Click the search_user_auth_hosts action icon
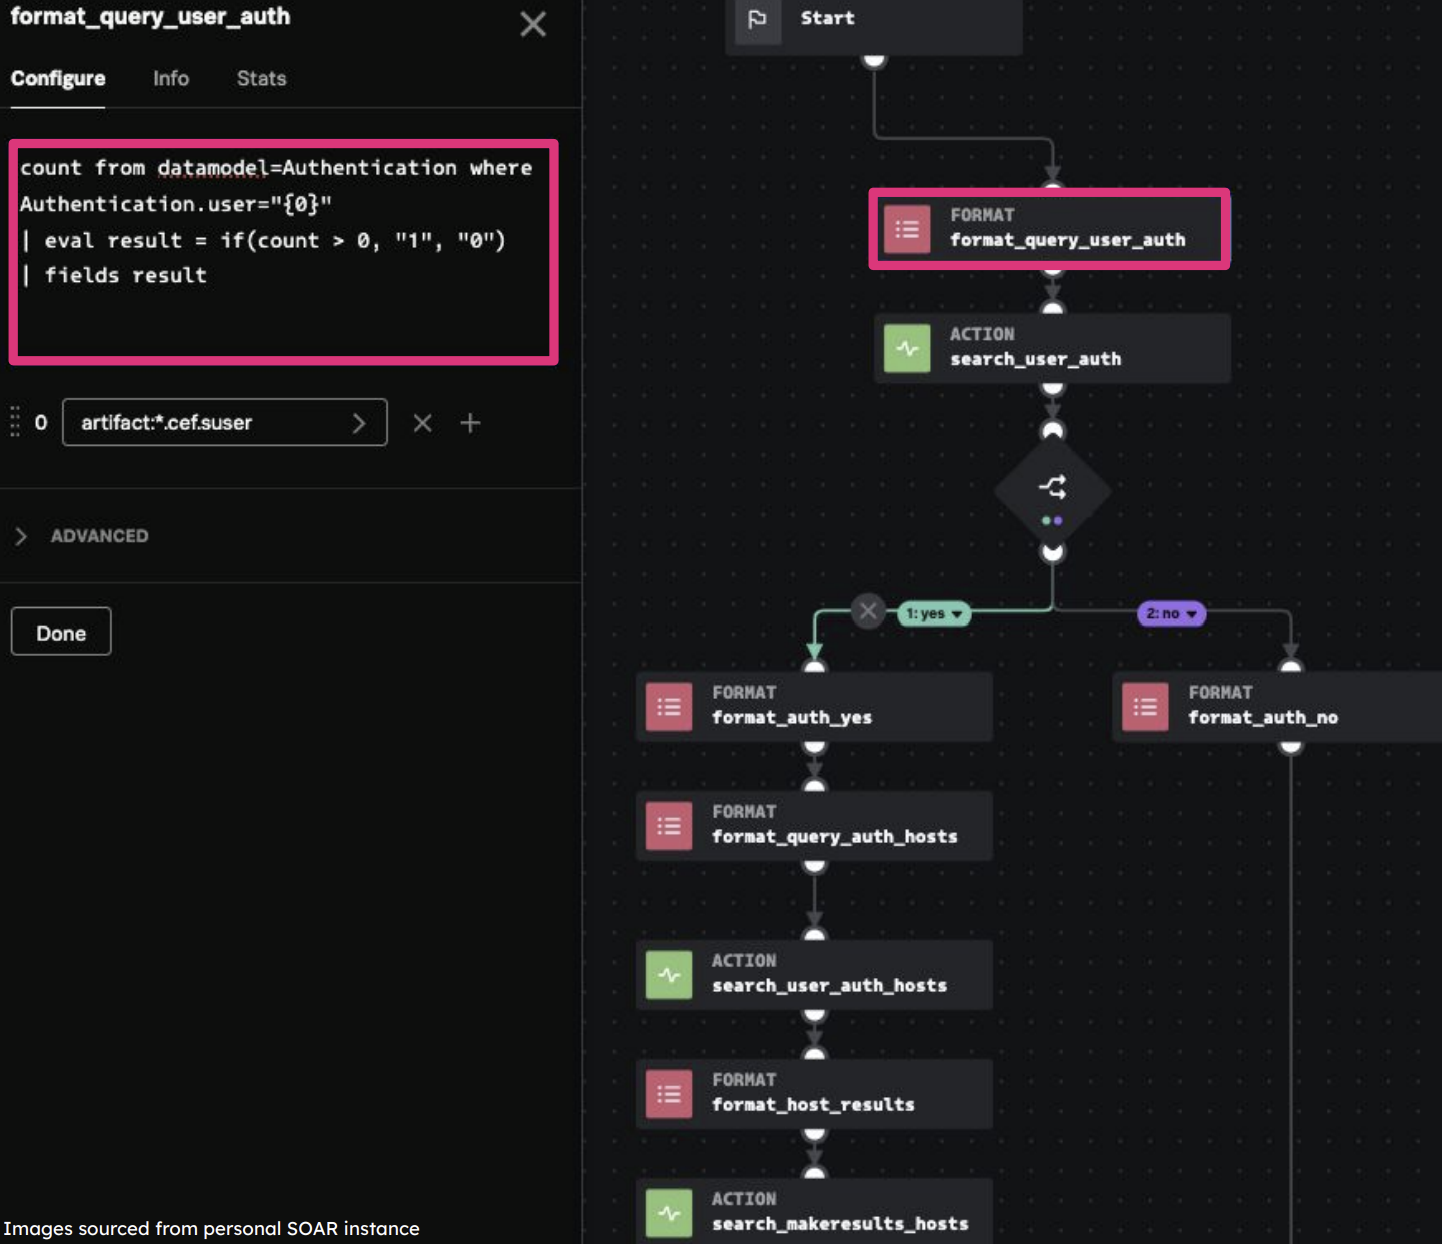This screenshot has width=1442, height=1244. coord(669,975)
